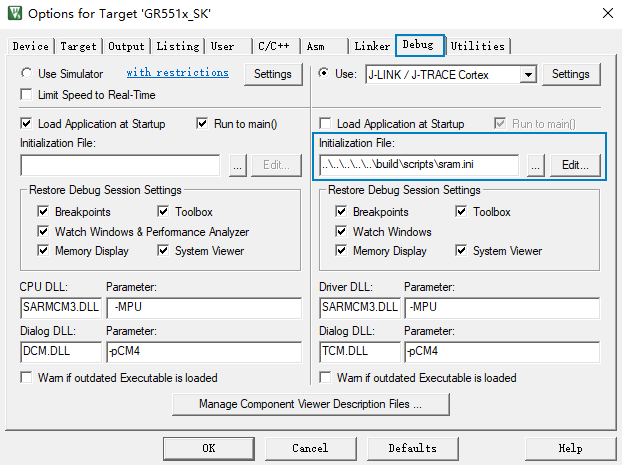This screenshot has width=622, height=465.
Task: Click the sram.ini initialization file field
Action: 419,165
